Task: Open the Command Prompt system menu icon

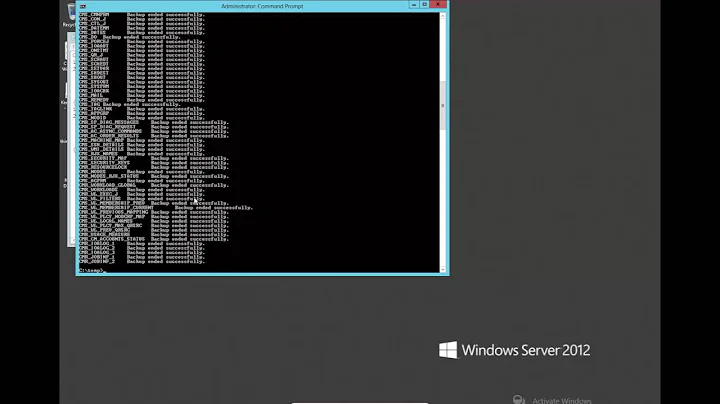Action: click(x=83, y=6)
